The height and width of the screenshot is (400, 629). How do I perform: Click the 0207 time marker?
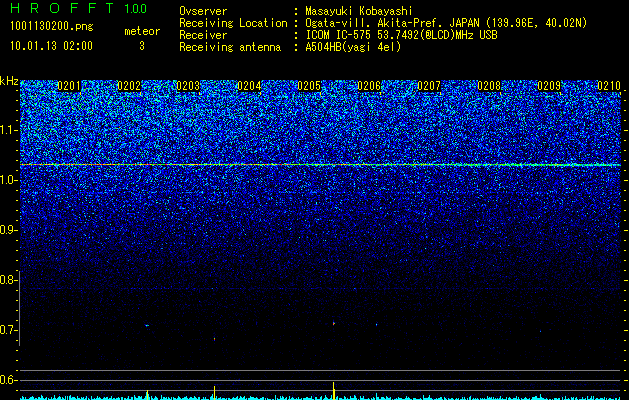click(429, 86)
